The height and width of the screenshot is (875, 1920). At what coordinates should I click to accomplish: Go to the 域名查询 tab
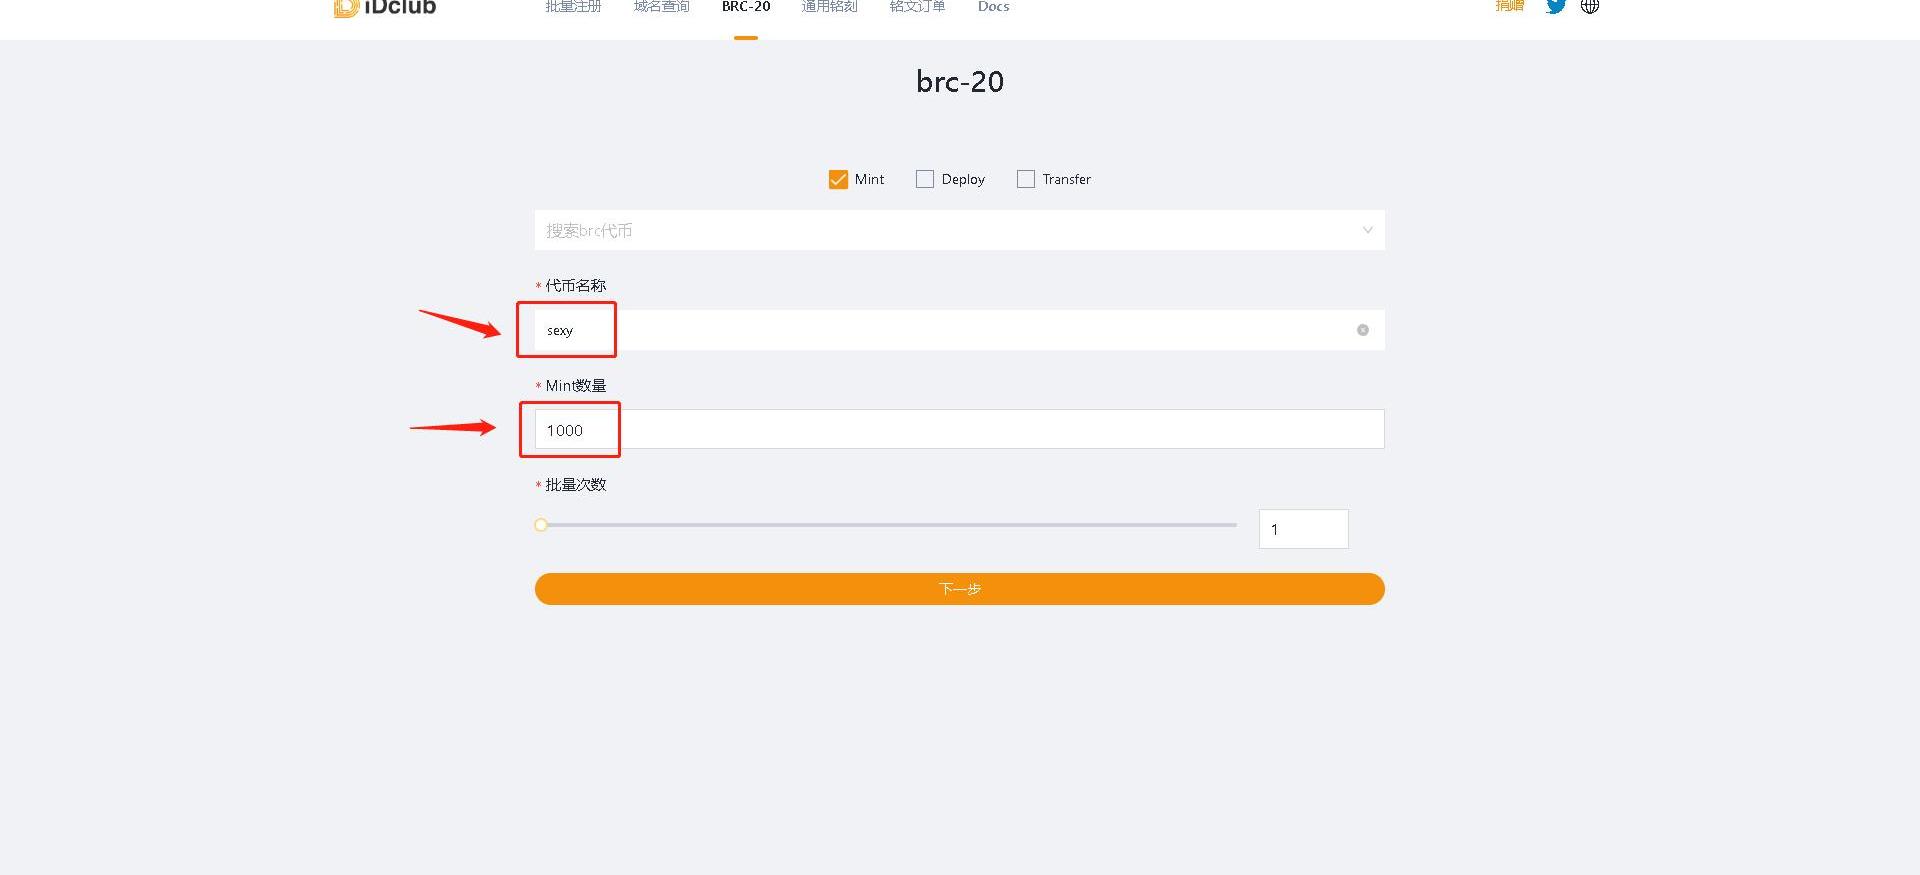pos(661,8)
